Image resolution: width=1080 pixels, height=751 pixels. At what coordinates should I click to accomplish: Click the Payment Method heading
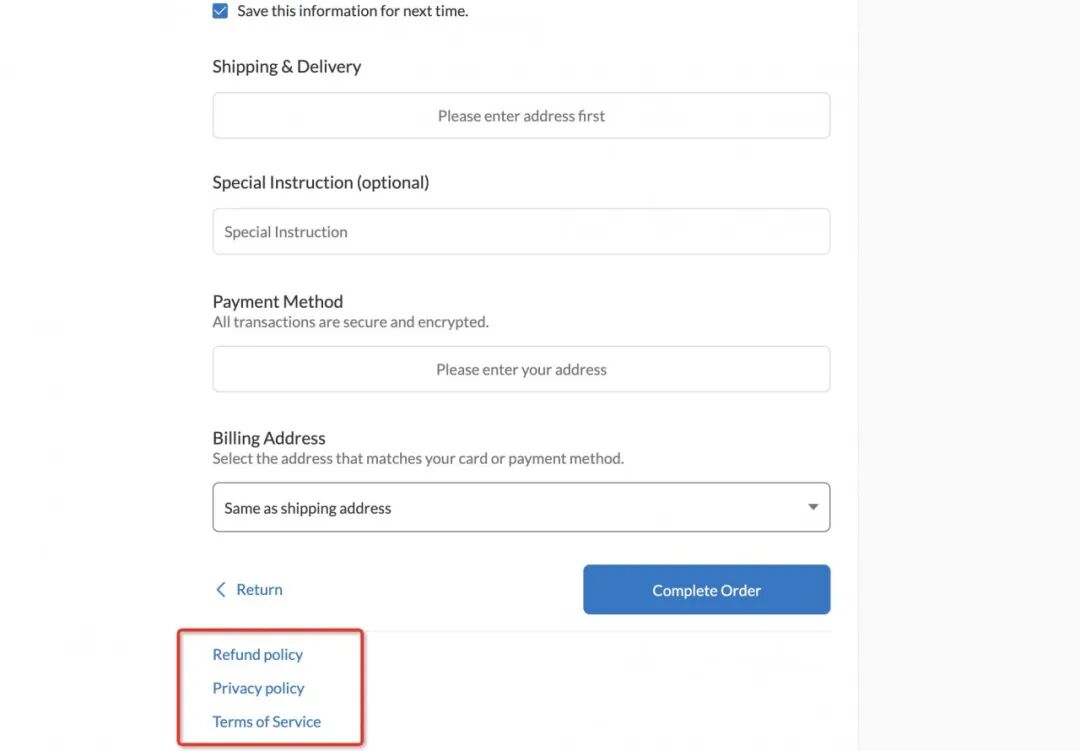tap(278, 301)
